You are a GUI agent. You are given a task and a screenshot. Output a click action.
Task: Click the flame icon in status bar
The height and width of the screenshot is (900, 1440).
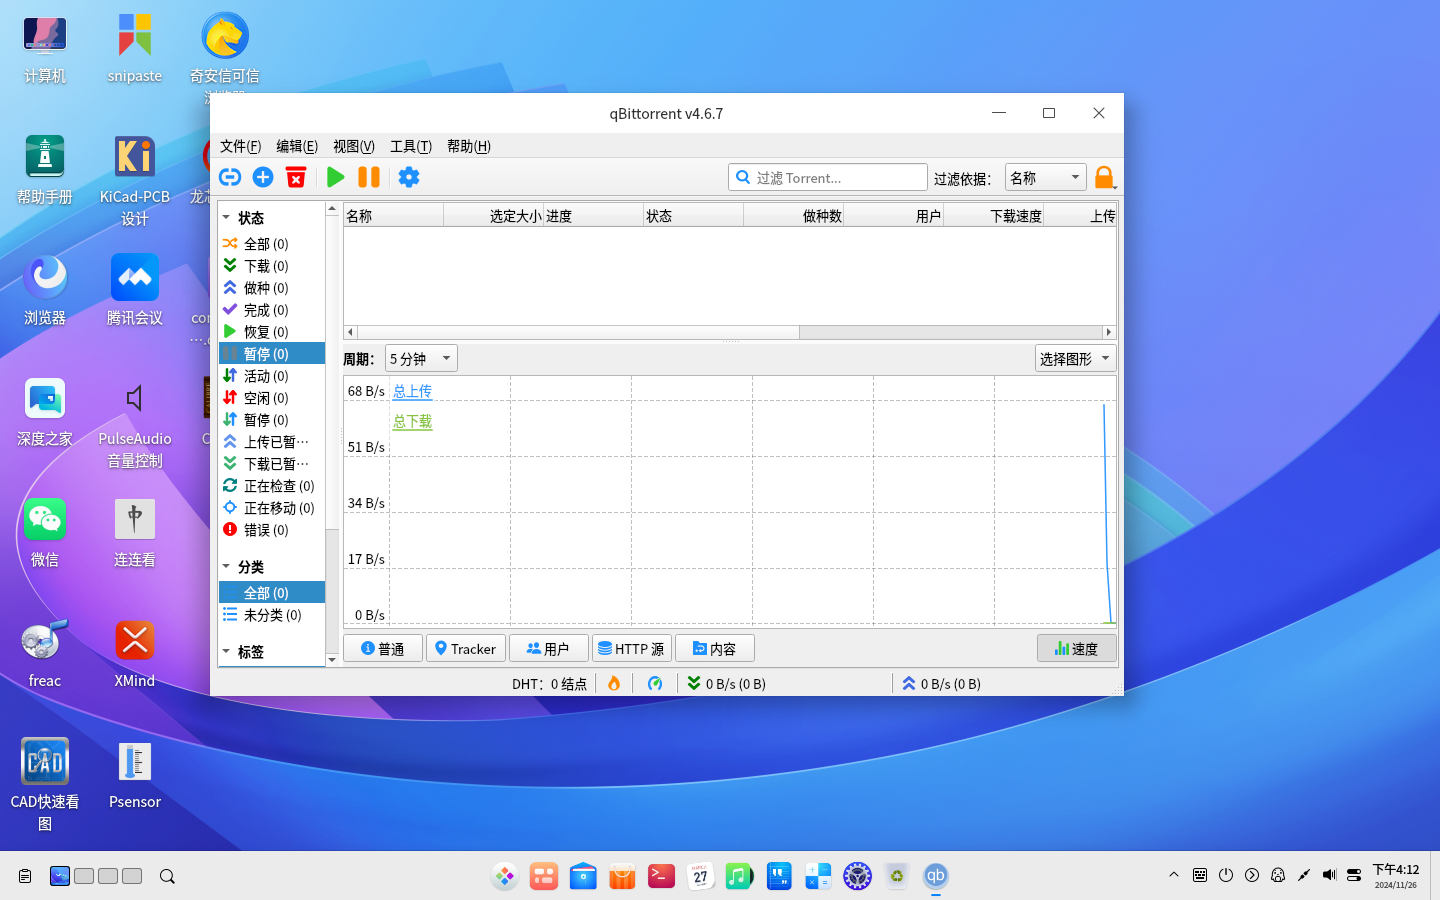[614, 683]
